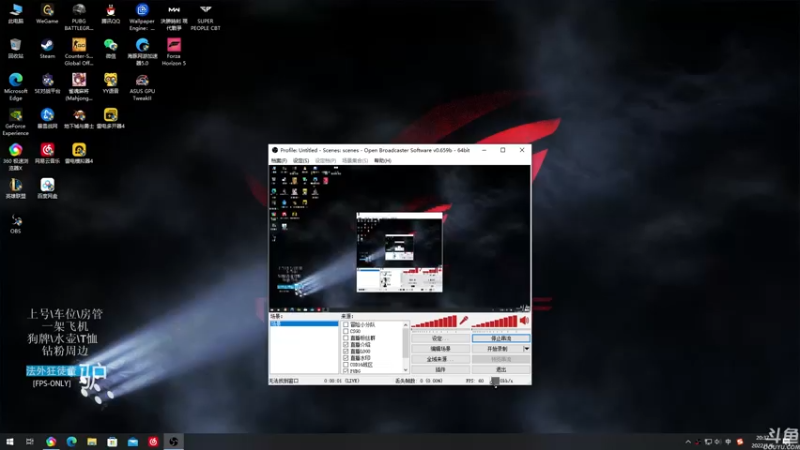Image resolution: width=800 pixels, height=450 pixels.
Task: Open the start recording dropdown arrow
Action: pyautogui.click(x=527, y=348)
